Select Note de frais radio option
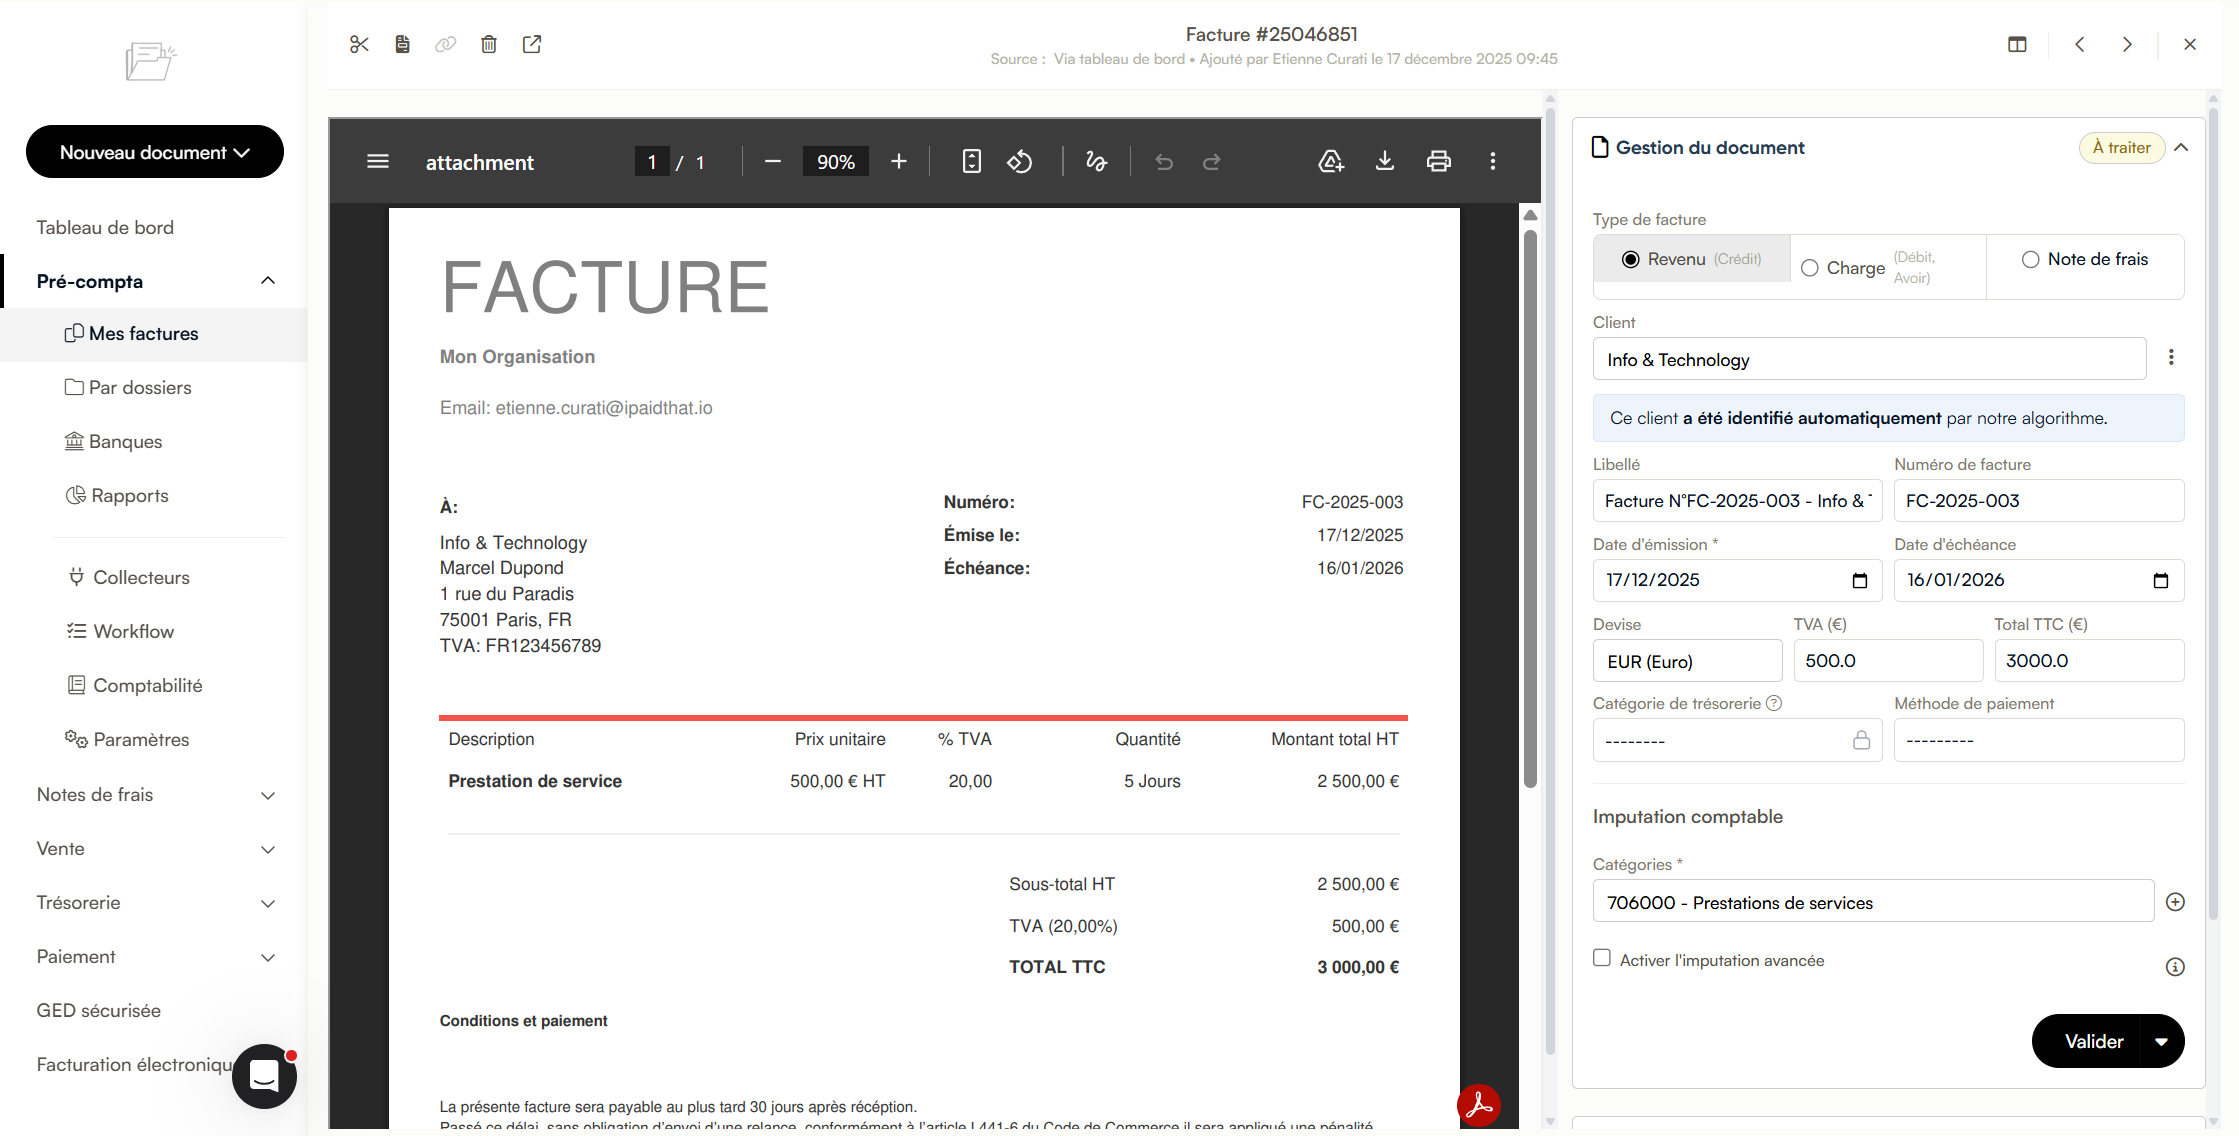The height and width of the screenshot is (1136, 2239). tap(2030, 260)
